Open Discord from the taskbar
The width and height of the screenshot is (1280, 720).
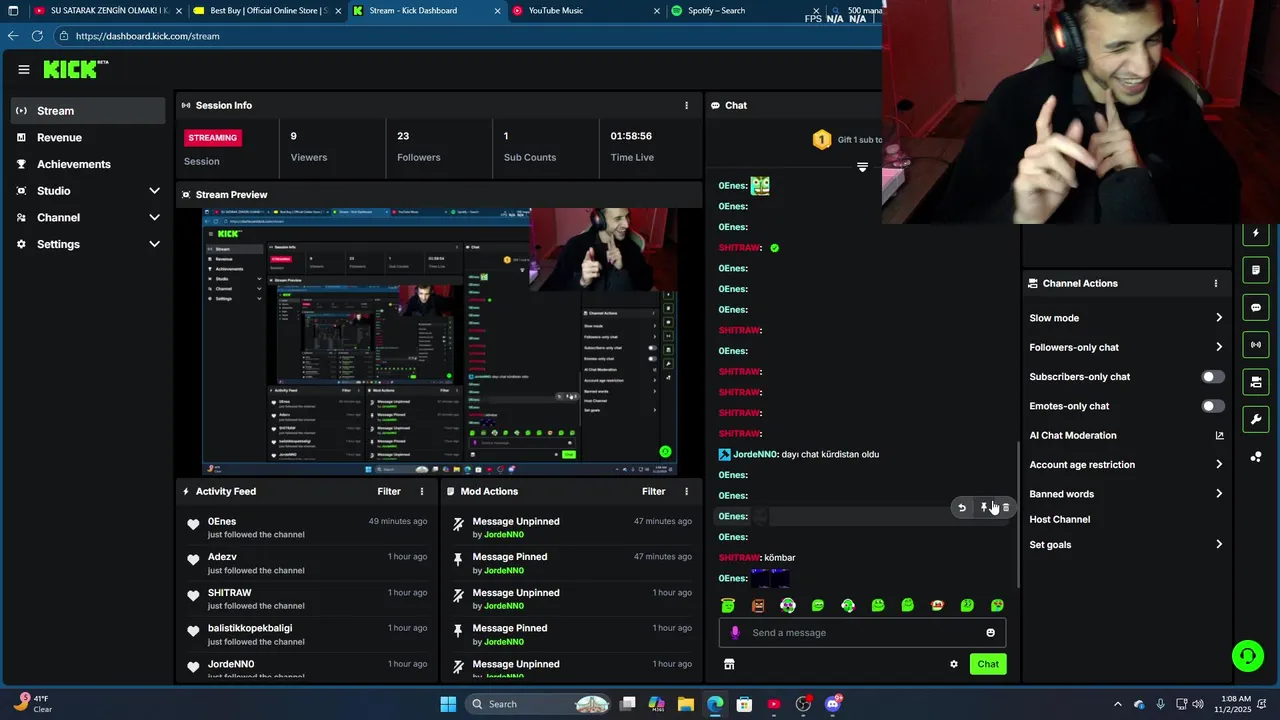[833, 704]
